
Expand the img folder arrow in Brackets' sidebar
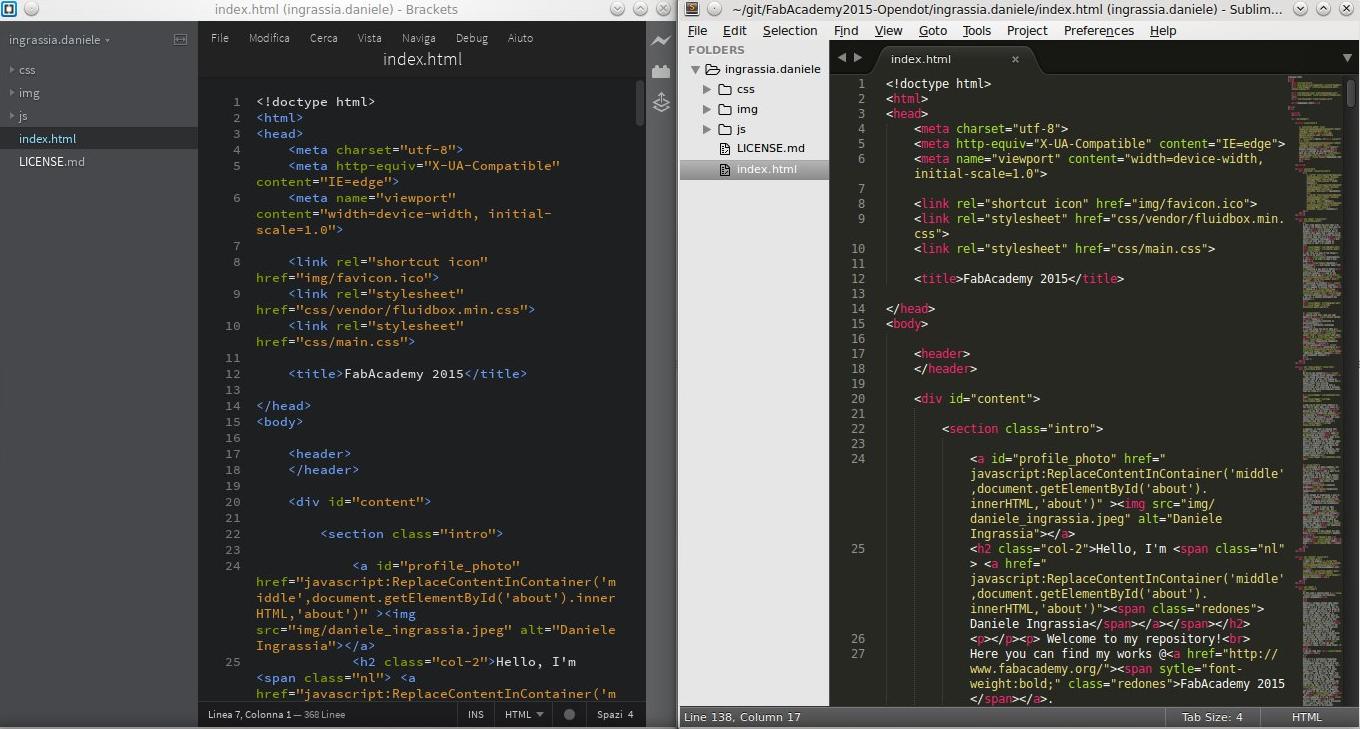click(x=11, y=93)
